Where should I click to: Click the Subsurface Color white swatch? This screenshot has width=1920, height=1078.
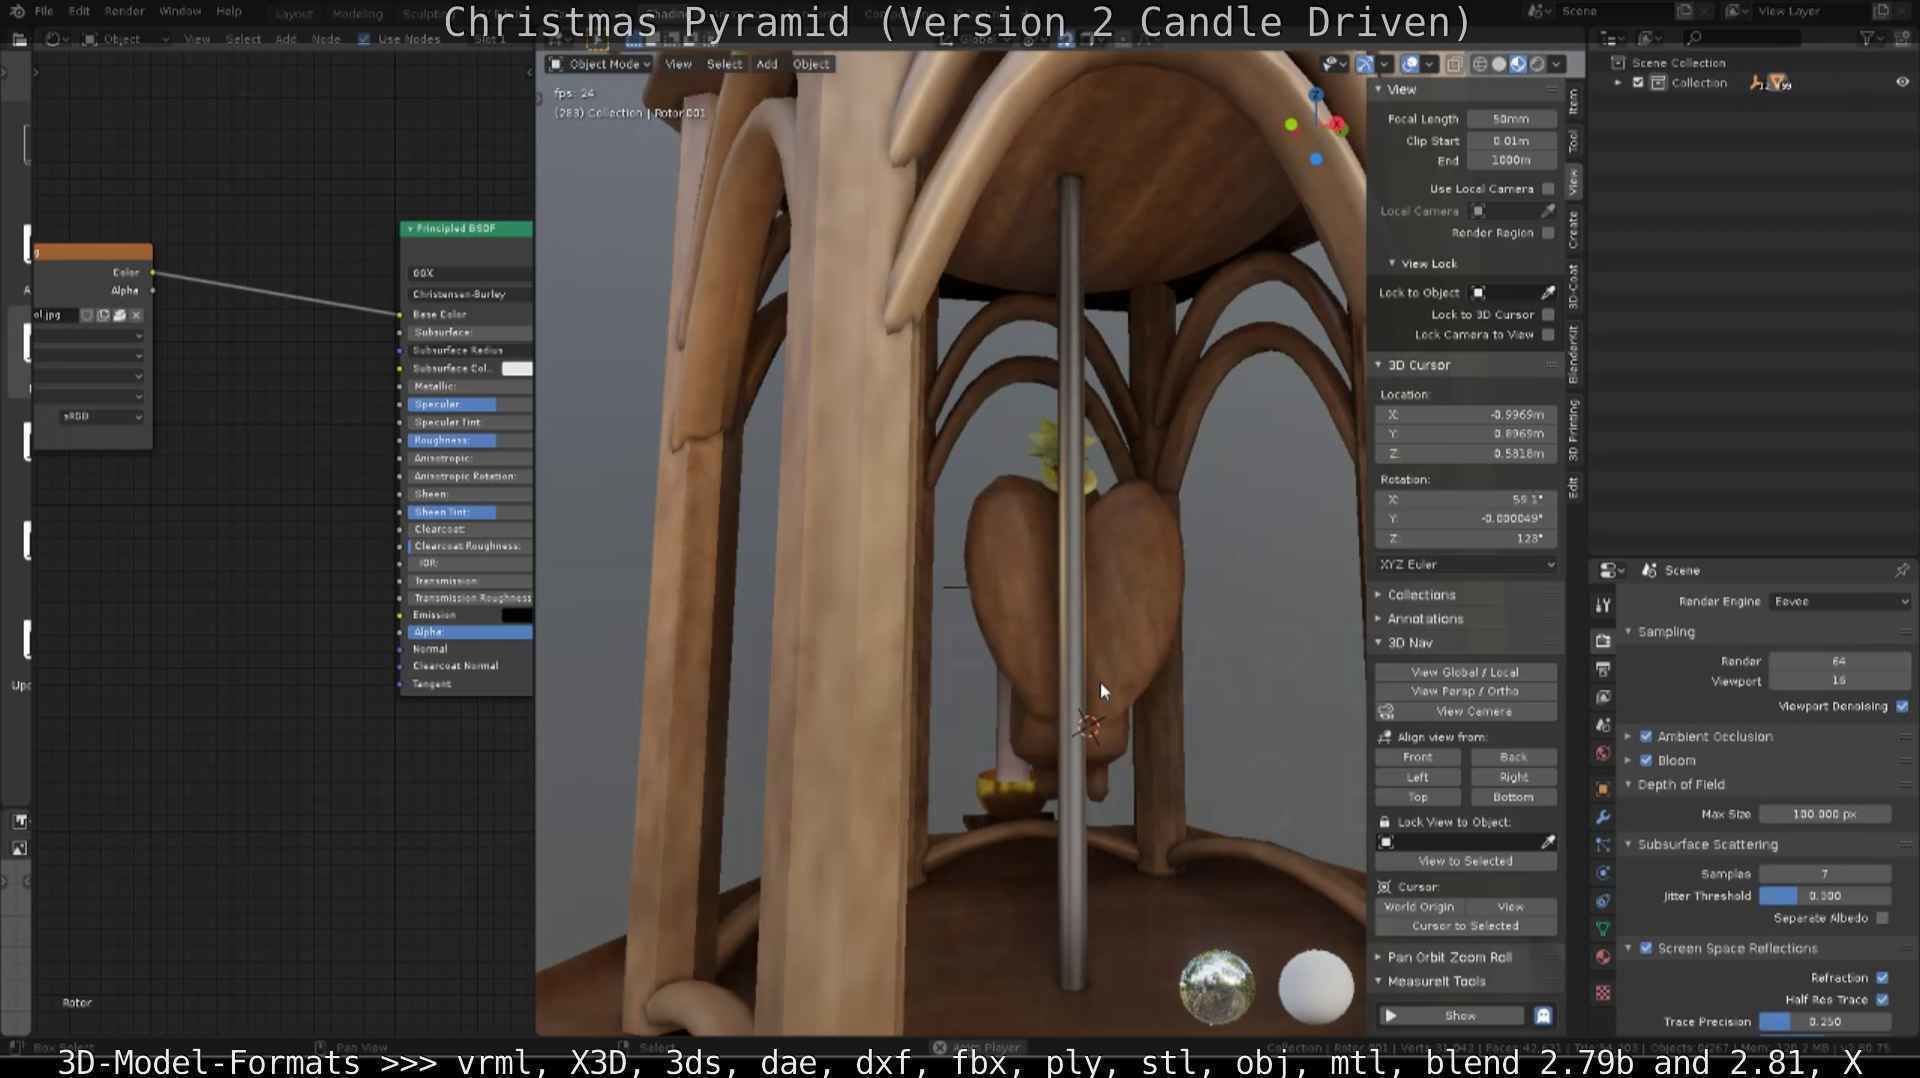tap(517, 369)
